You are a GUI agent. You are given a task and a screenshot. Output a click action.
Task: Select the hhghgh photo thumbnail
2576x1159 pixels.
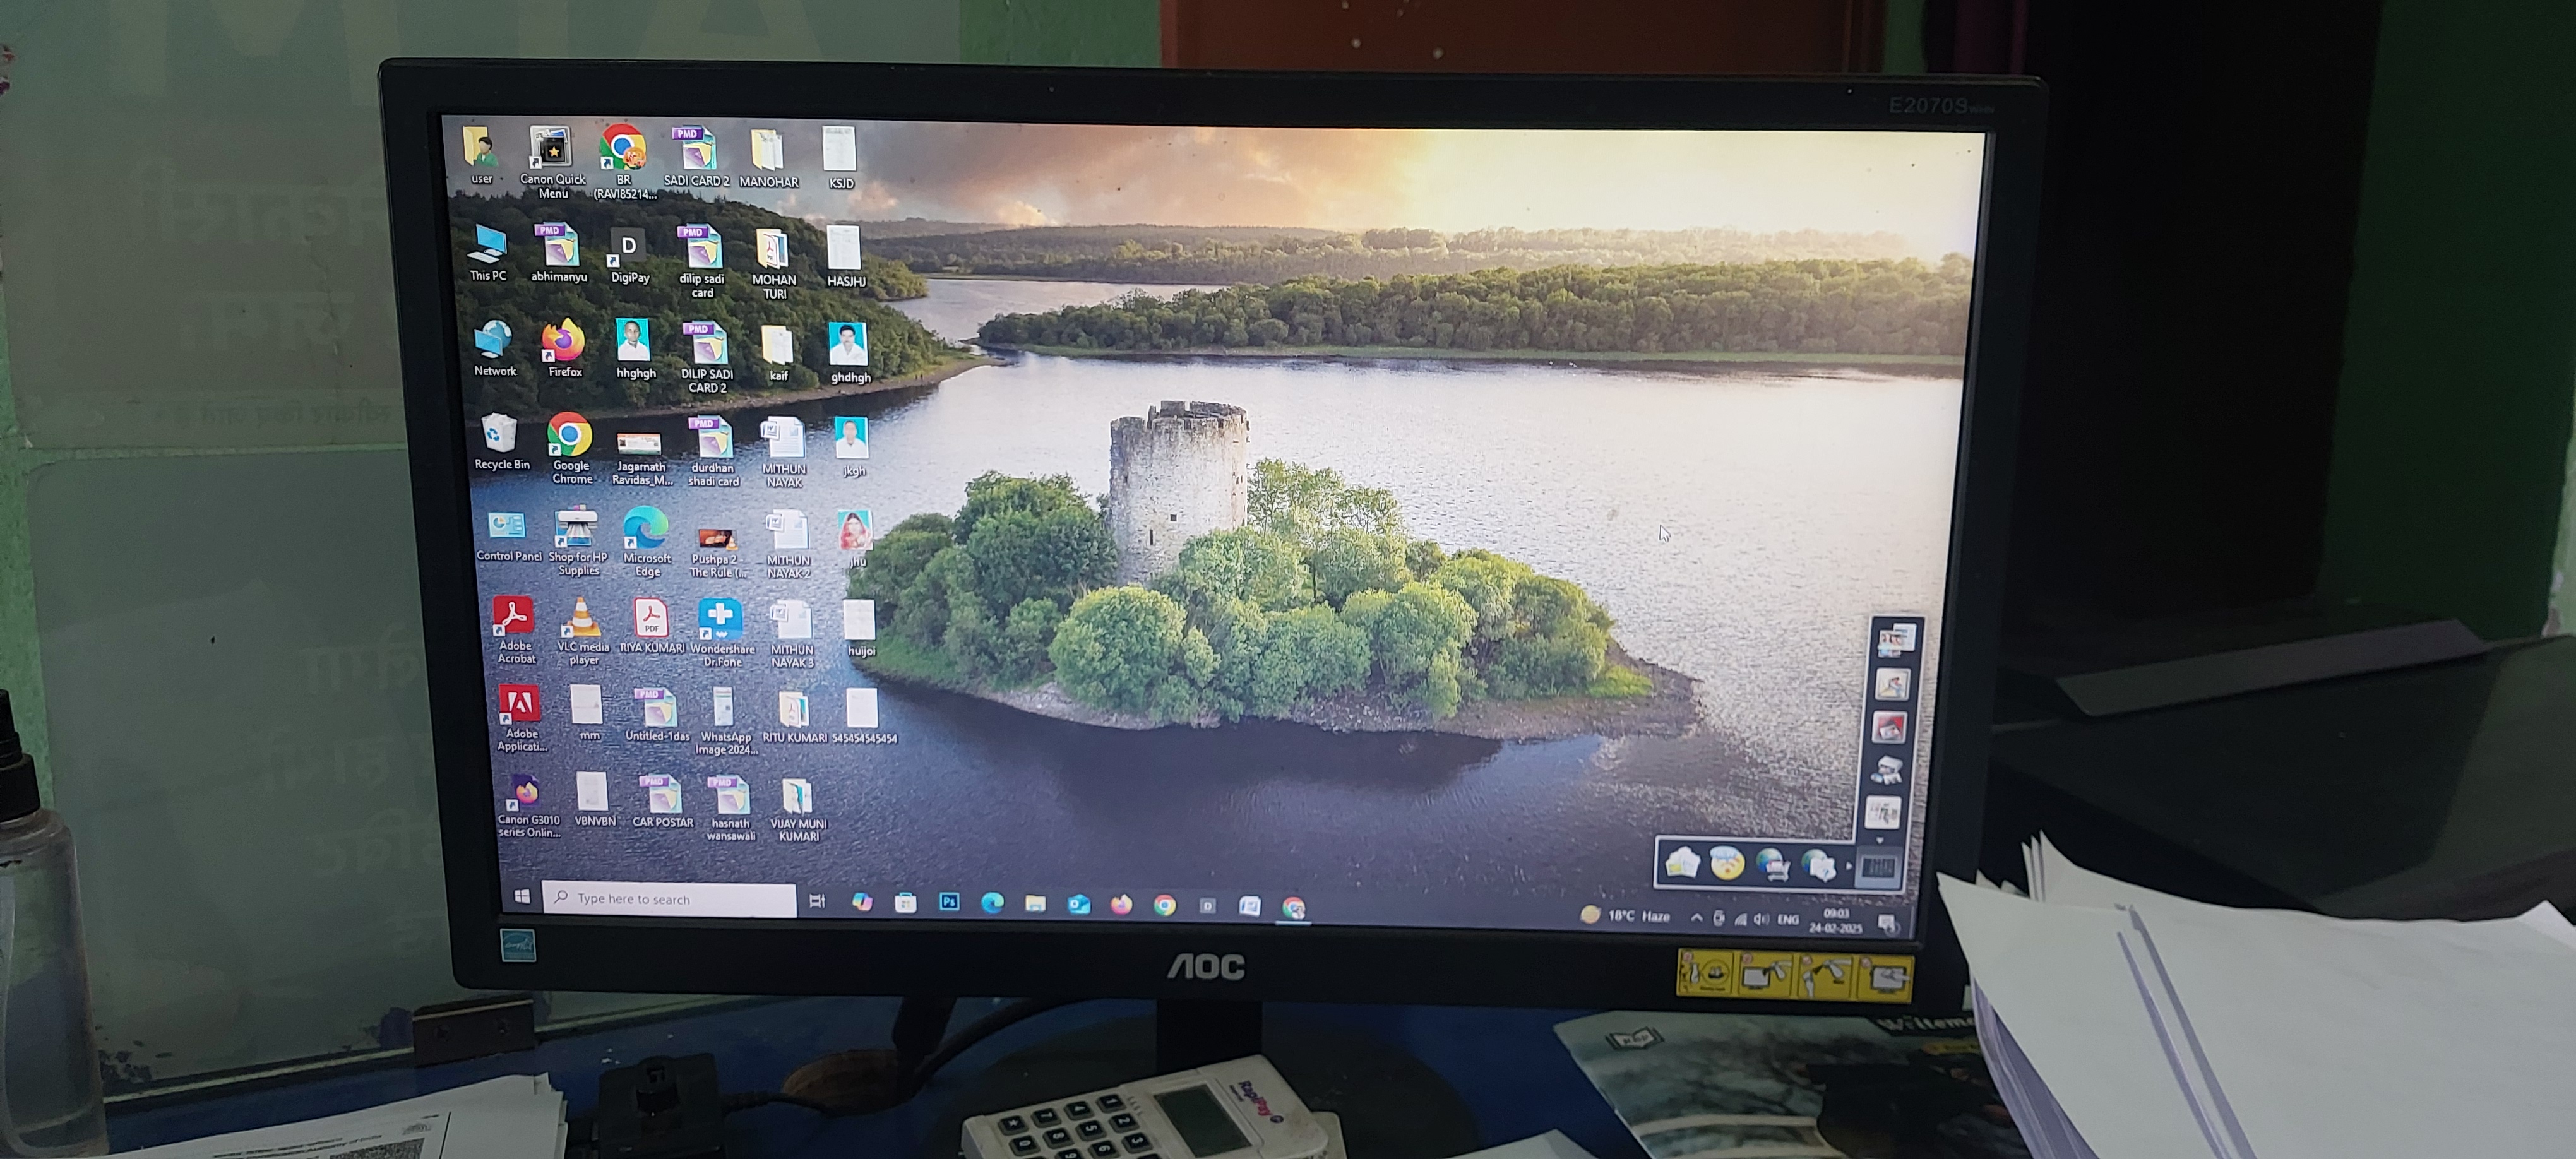coord(635,349)
